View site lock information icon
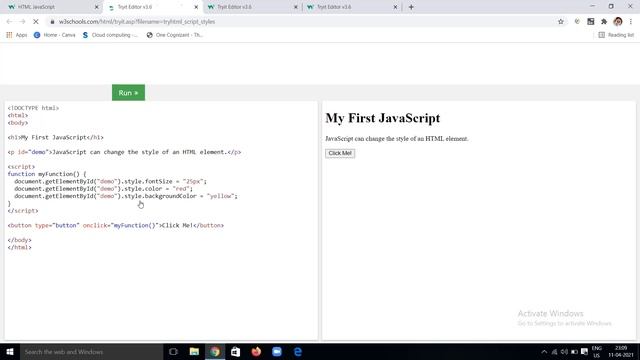This screenshot has width=640, height=360. pyautogui.click(x=52, y=22)
